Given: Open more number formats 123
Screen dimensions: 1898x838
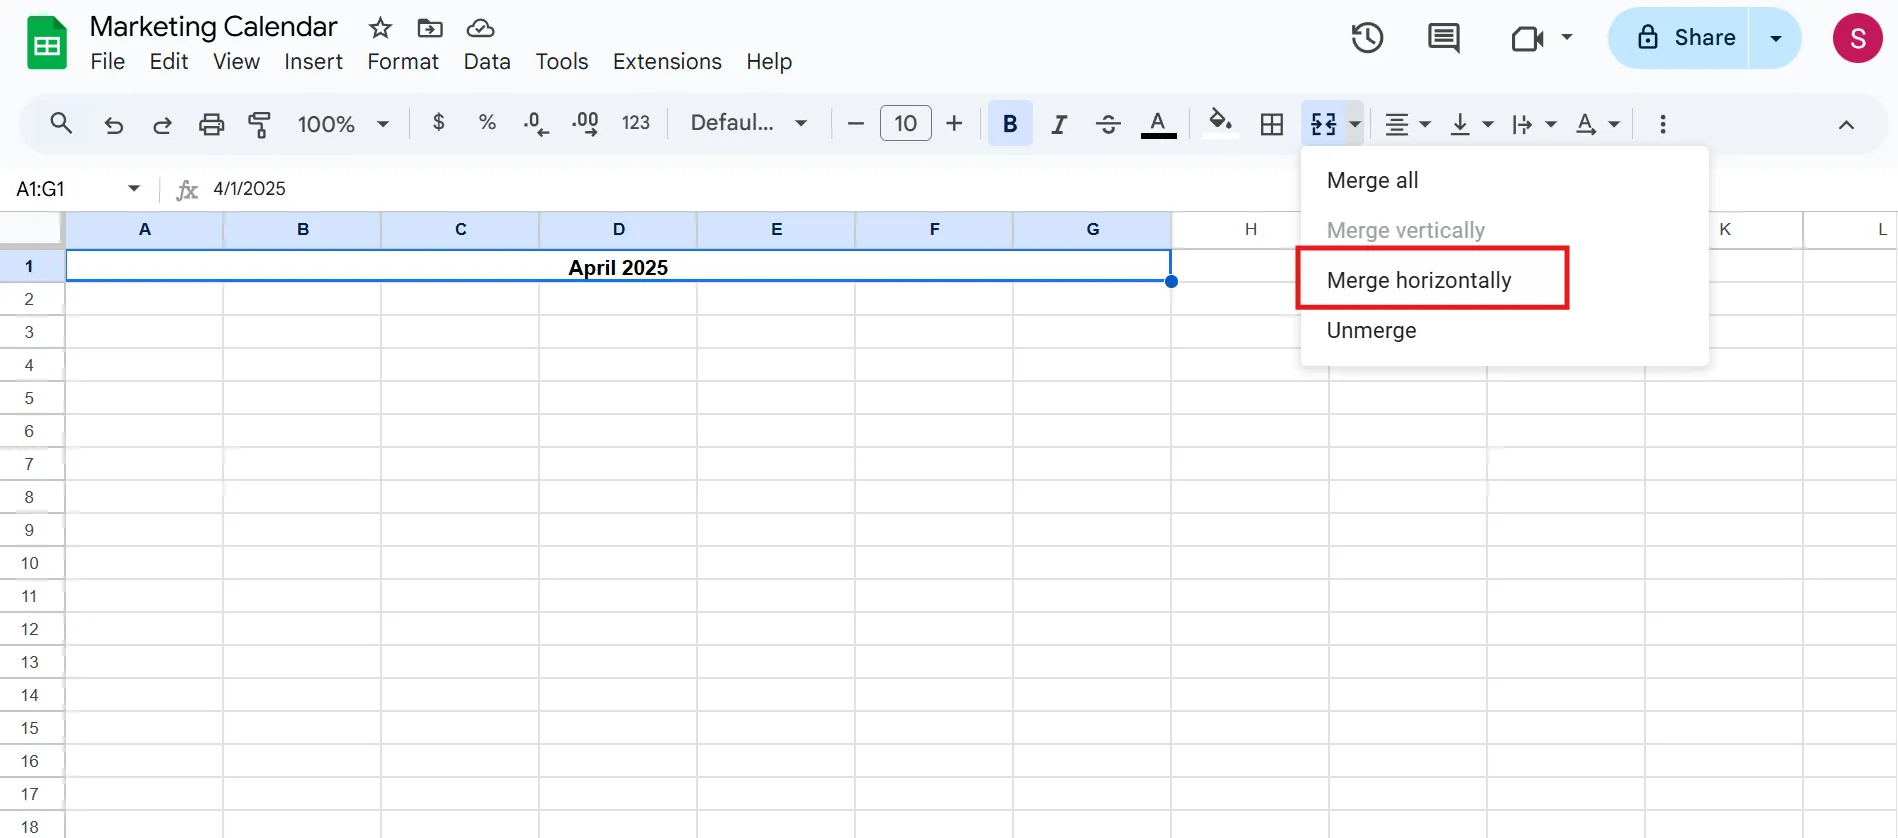Looking at the screenshot, I should pos(636,123).
